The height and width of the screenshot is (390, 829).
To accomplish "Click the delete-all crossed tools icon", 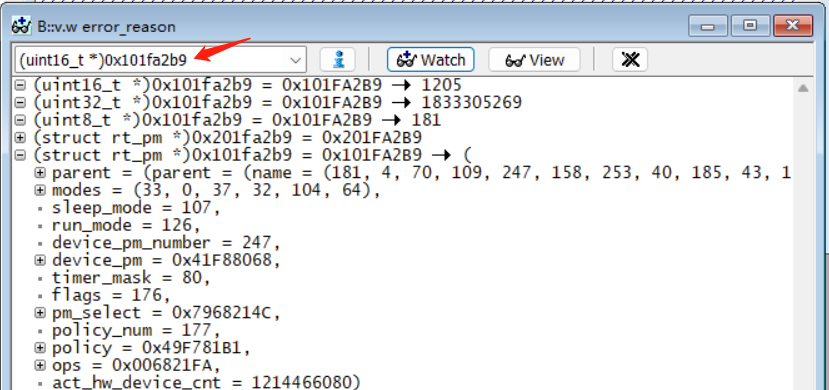I will click(630, 60).
